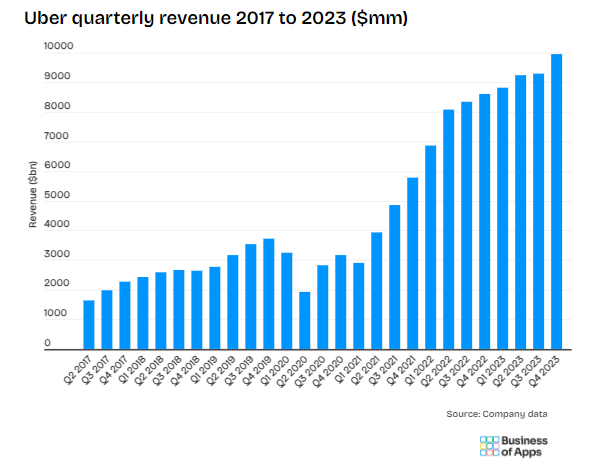This screenshot has width=597, height=468.
Task: Select the Q2 2018 revenue bar
Action: click(161, 311)
